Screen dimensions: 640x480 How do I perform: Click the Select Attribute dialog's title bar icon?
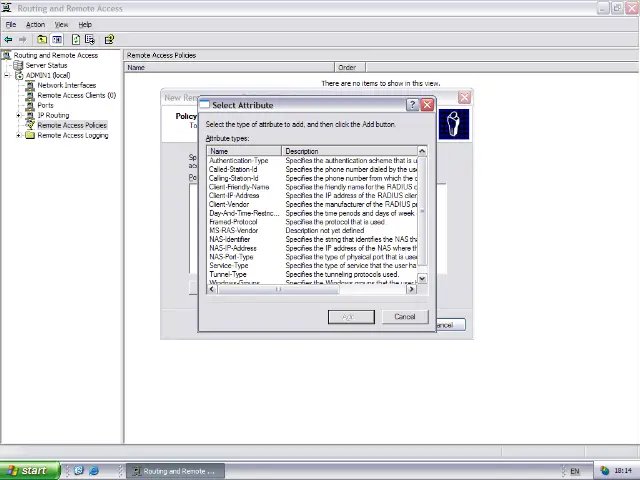coord(204,105)
